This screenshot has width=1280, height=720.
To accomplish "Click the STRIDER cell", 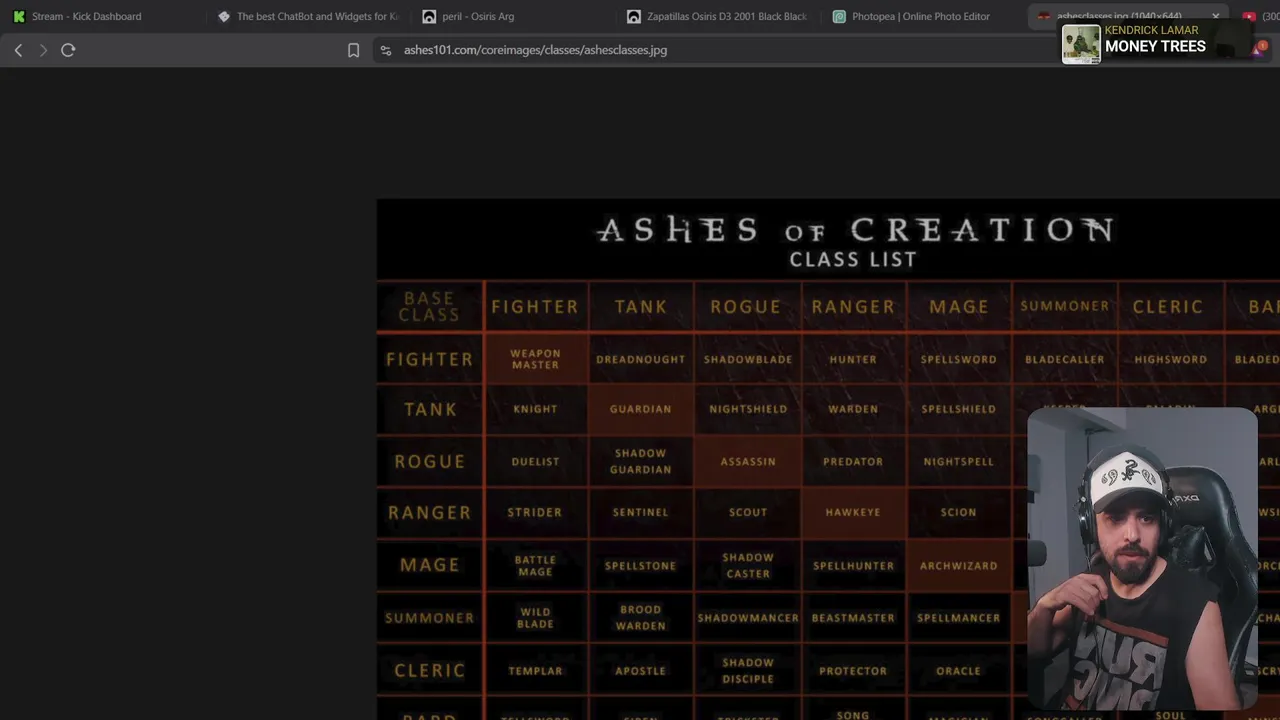I will coord(535,512).
